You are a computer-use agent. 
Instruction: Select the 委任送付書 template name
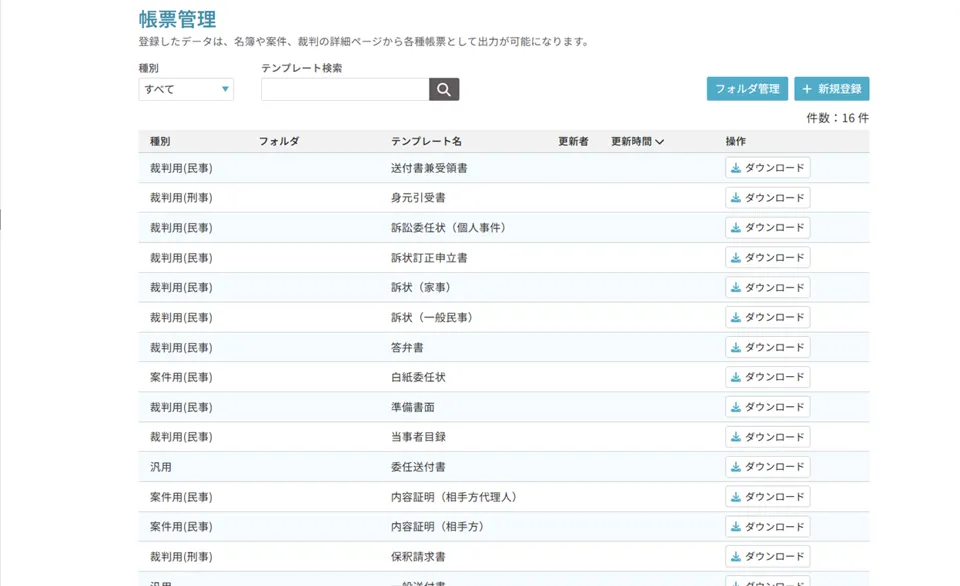pyautogui.click(x=418, y=467)
